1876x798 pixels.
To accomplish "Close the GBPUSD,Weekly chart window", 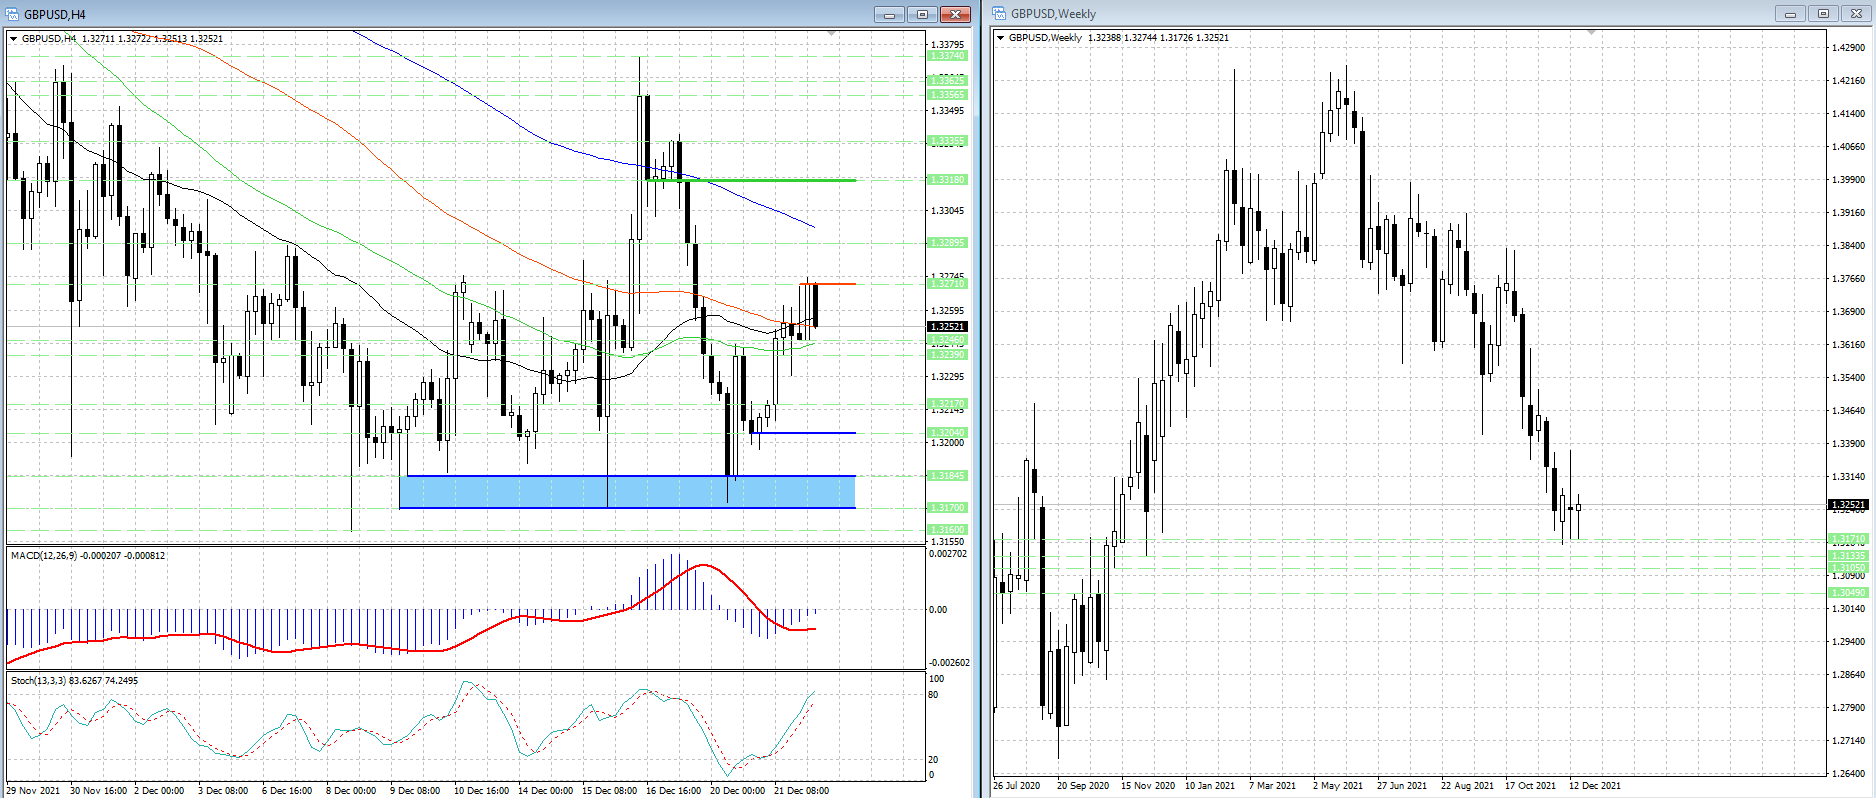I will [x=1856, y=14].
